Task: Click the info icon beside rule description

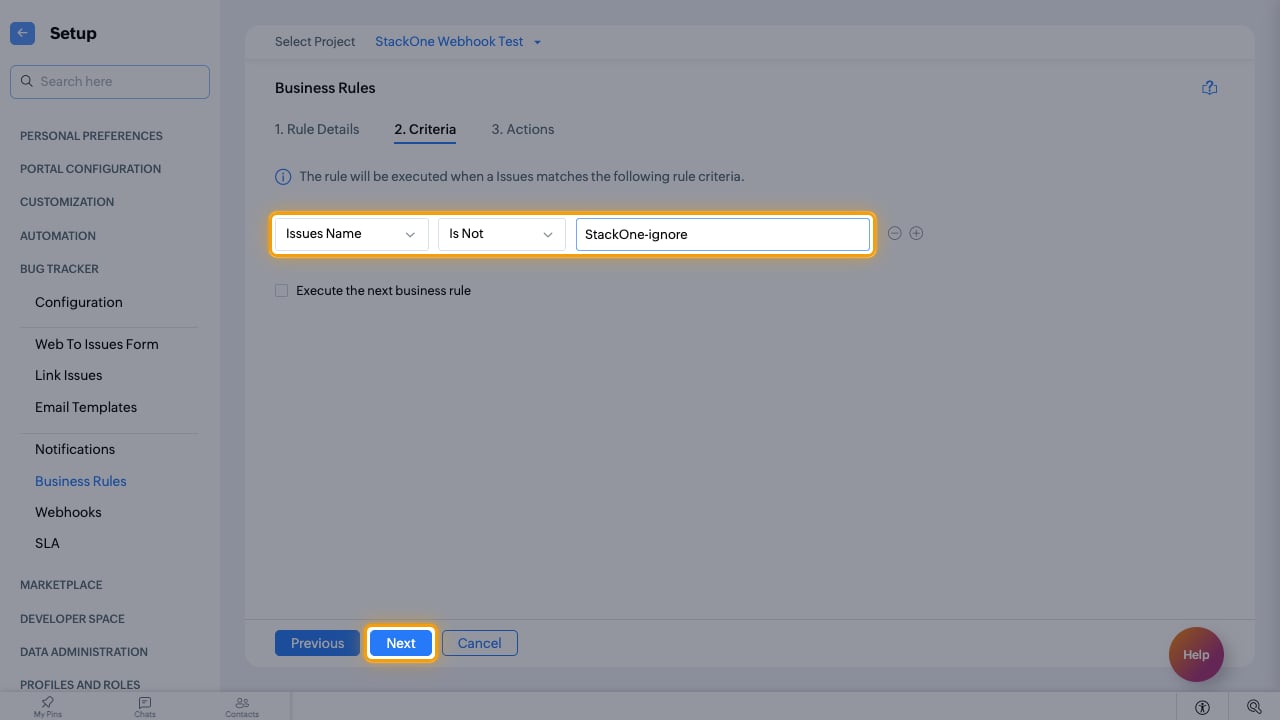Action: point(283,177)
